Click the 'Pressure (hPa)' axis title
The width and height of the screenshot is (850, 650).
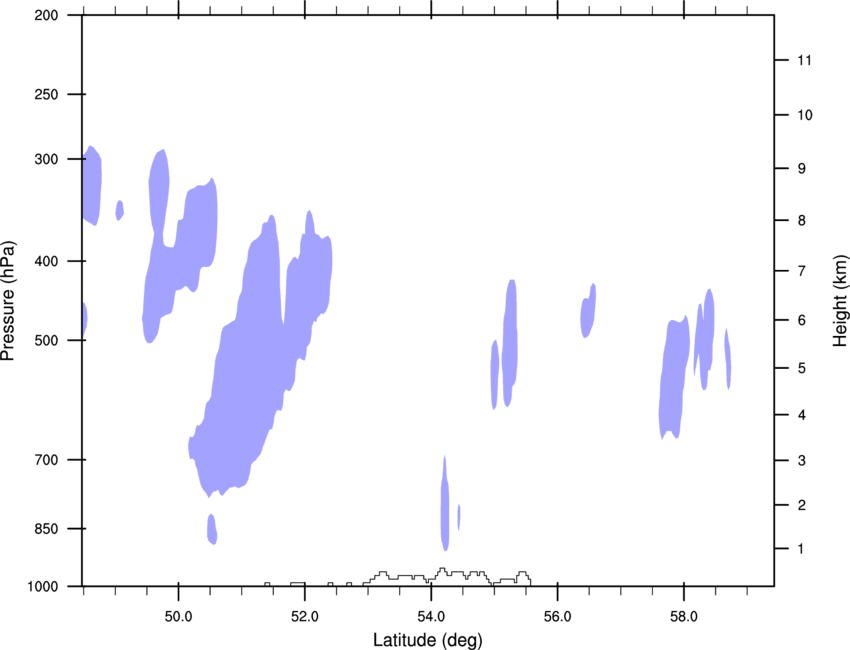click(x=8, y=301)
